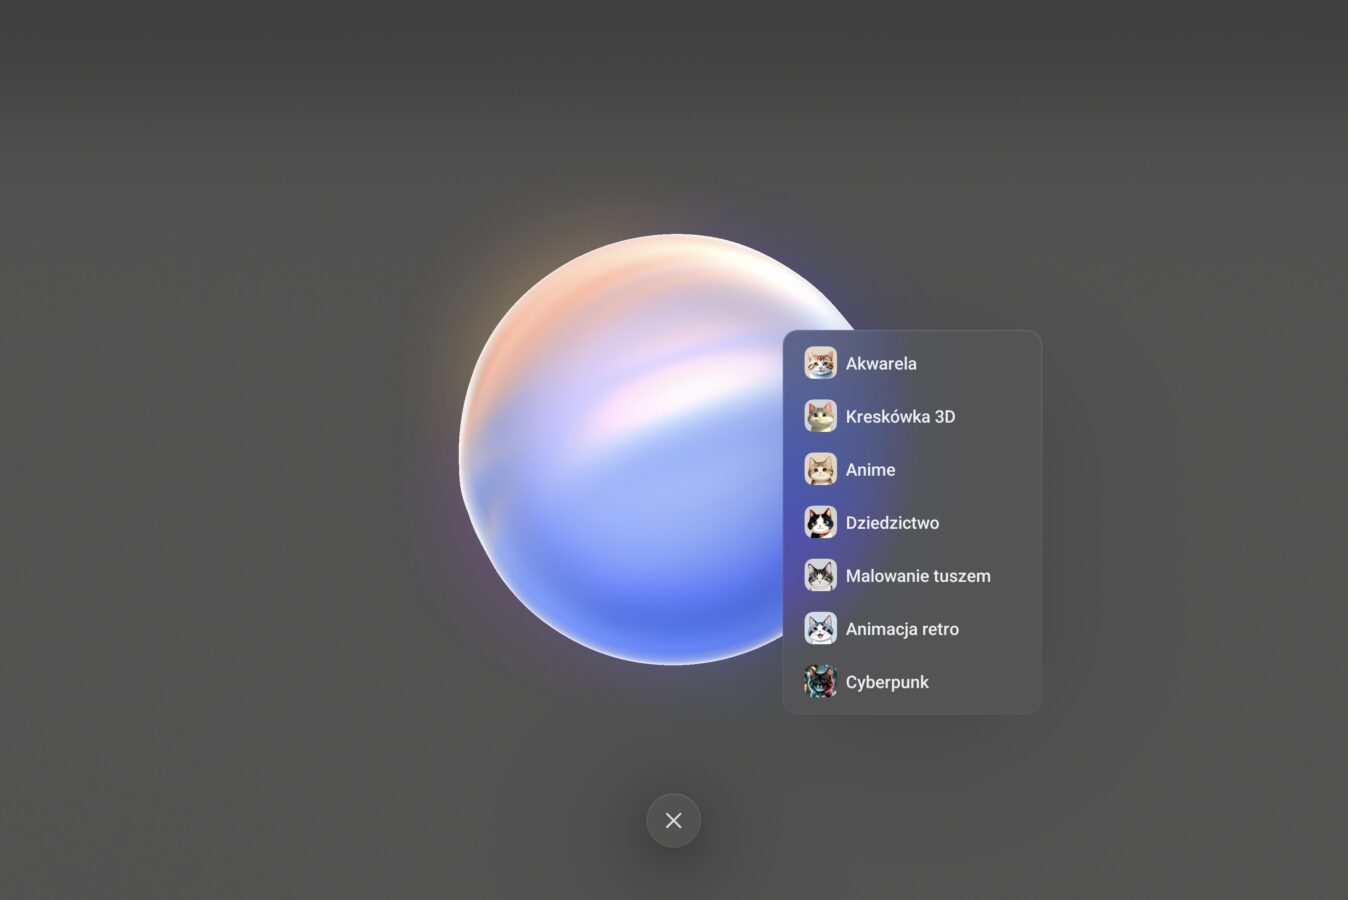Select the Animacja retro text label

pos(902,629)
